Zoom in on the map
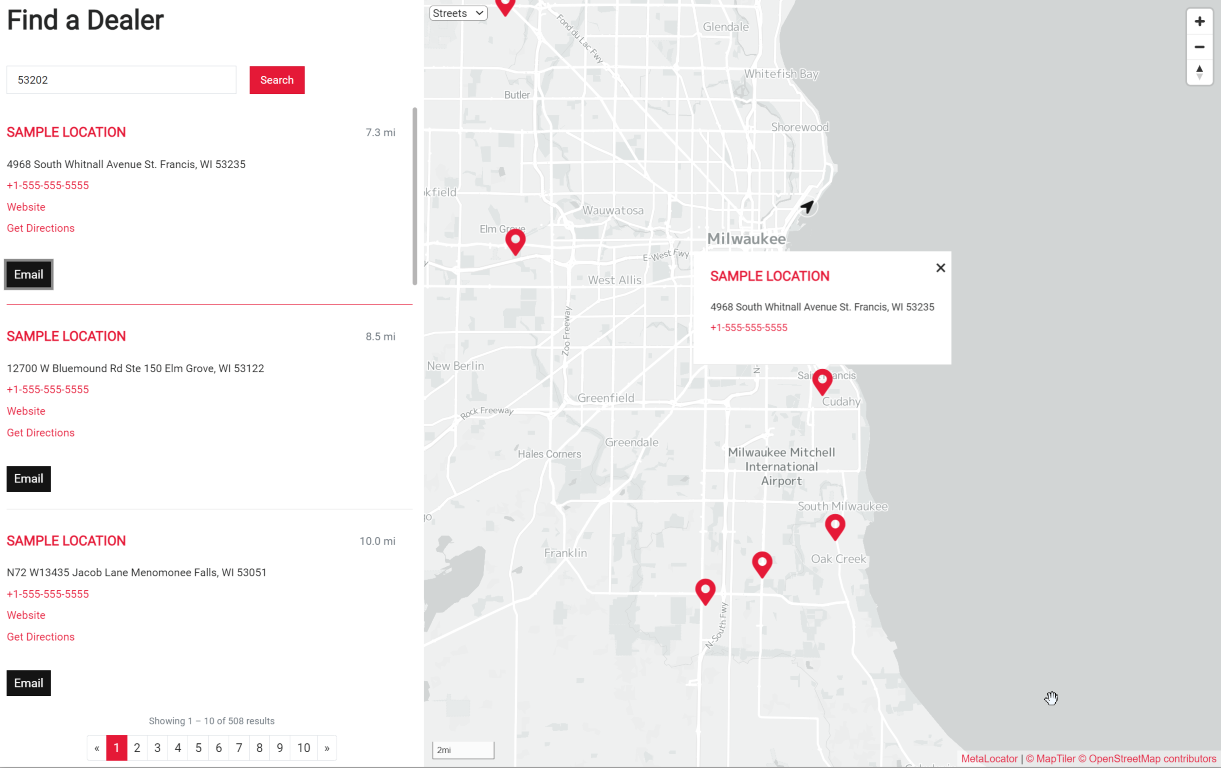 pos(1199,21)
